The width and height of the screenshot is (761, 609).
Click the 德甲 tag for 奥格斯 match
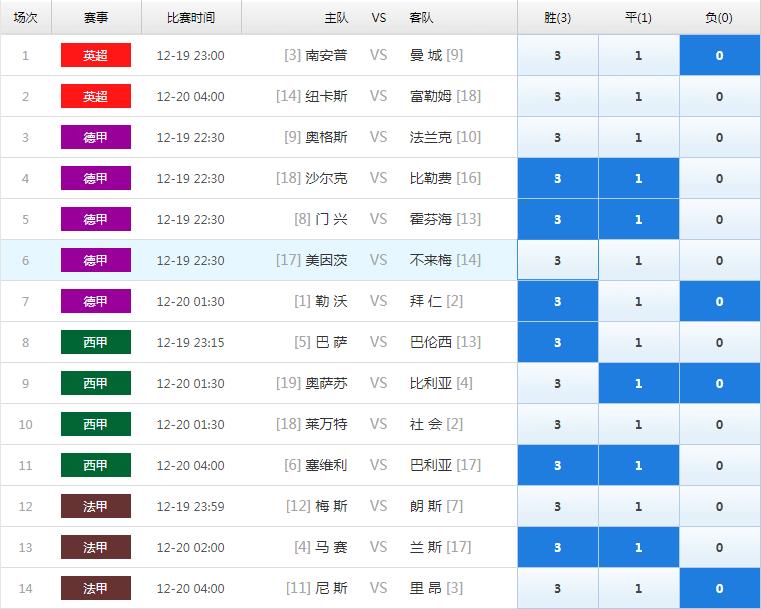coord(96,137)
